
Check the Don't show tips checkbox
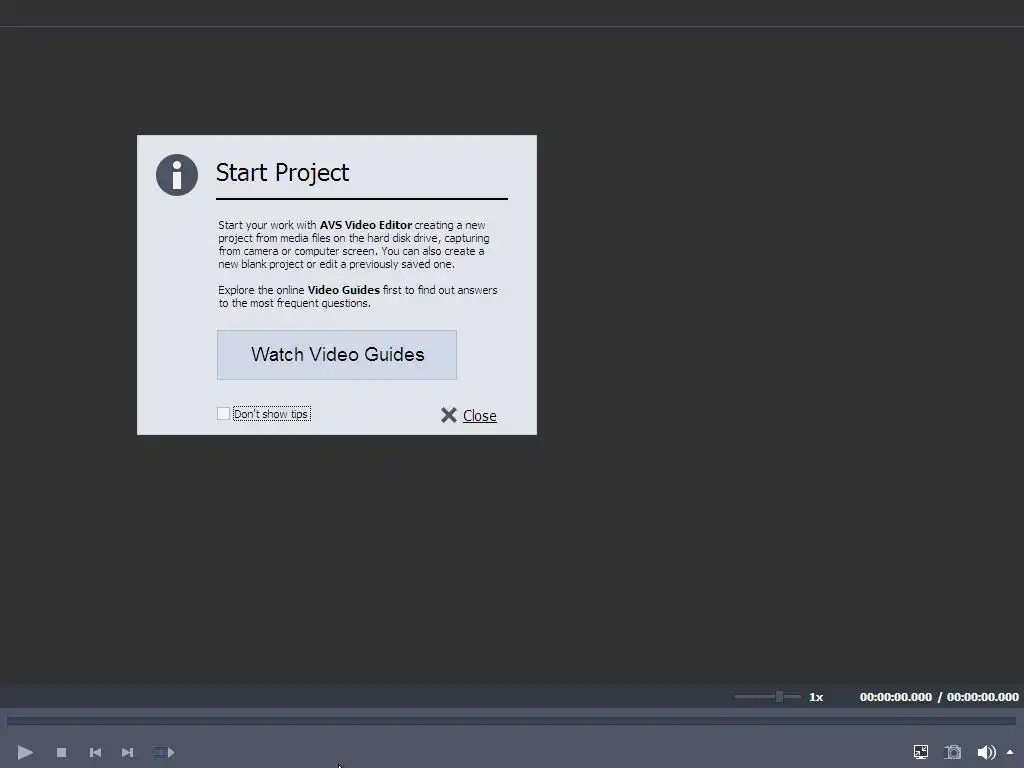point(223,413)
